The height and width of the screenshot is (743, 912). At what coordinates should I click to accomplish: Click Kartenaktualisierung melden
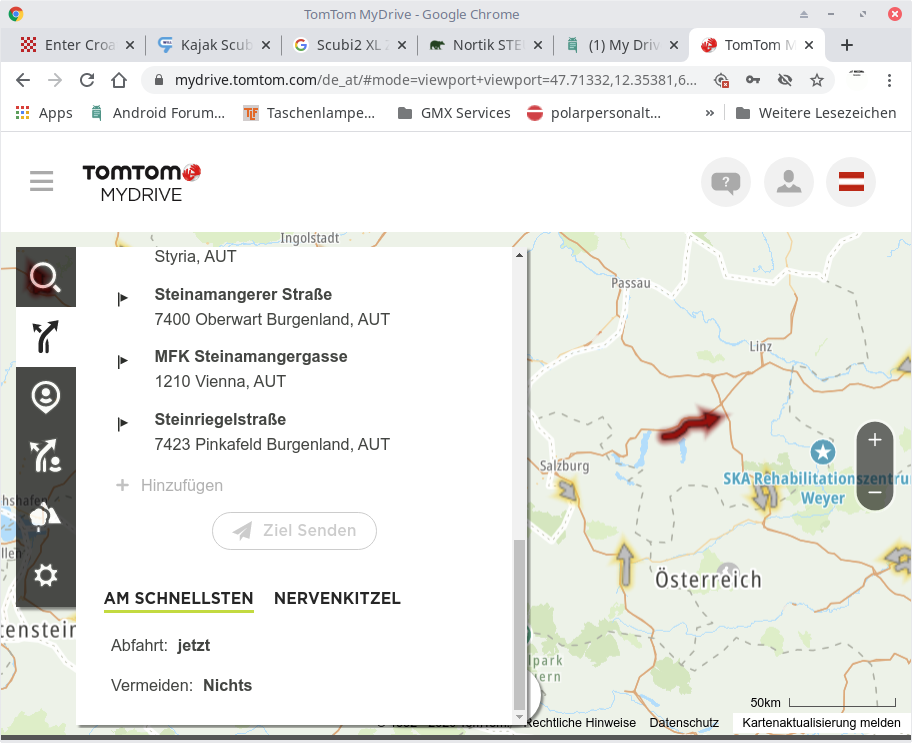(821, 723)
